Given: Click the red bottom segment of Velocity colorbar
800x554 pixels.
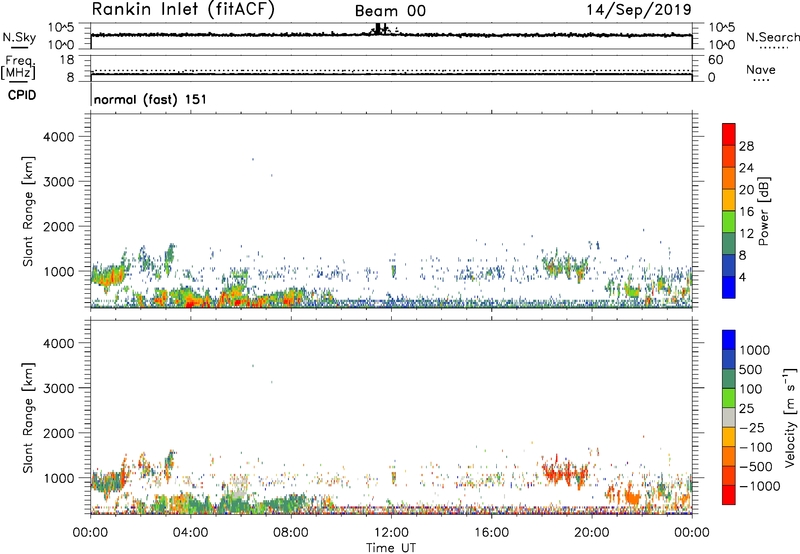Looking at the screenshot, I should coord(729,495).
